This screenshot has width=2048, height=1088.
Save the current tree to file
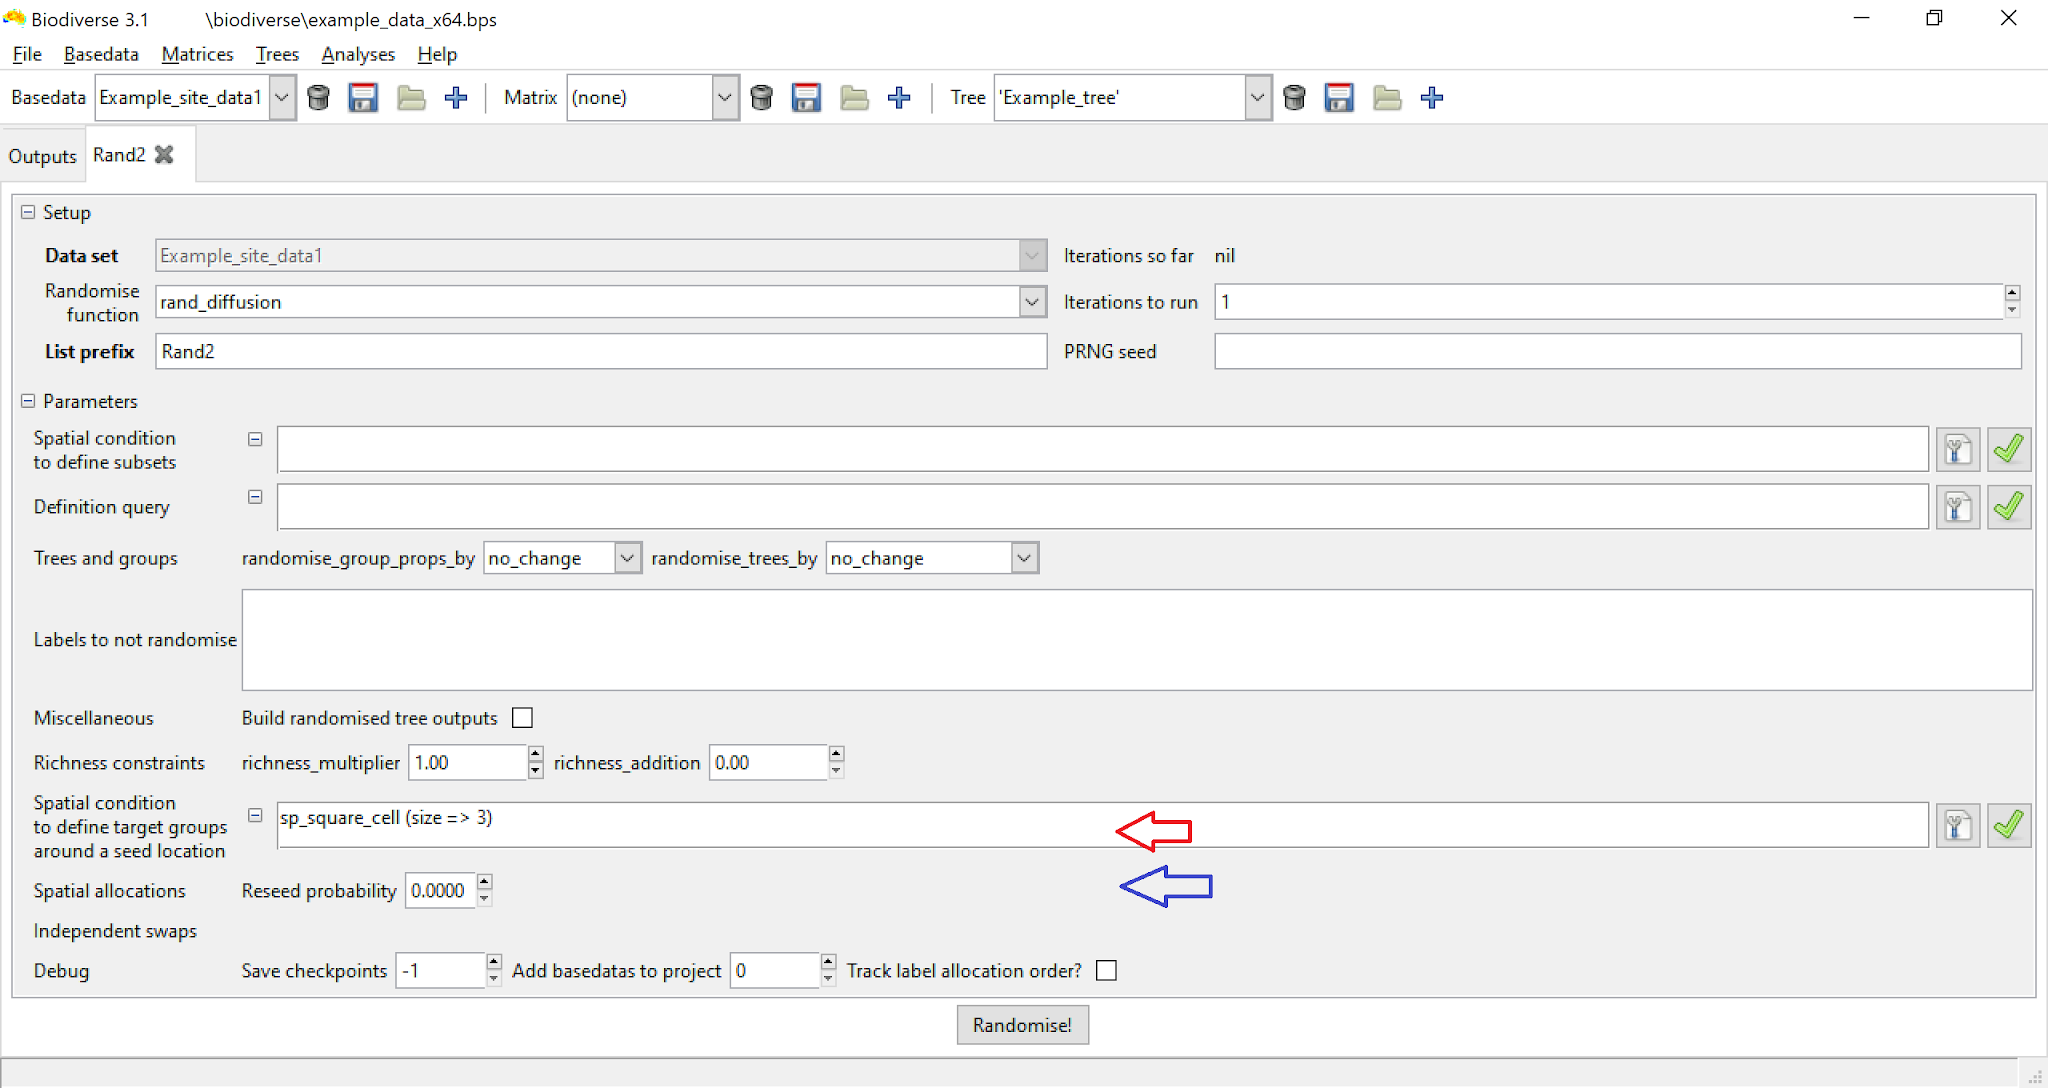(x=1339, y=97)
